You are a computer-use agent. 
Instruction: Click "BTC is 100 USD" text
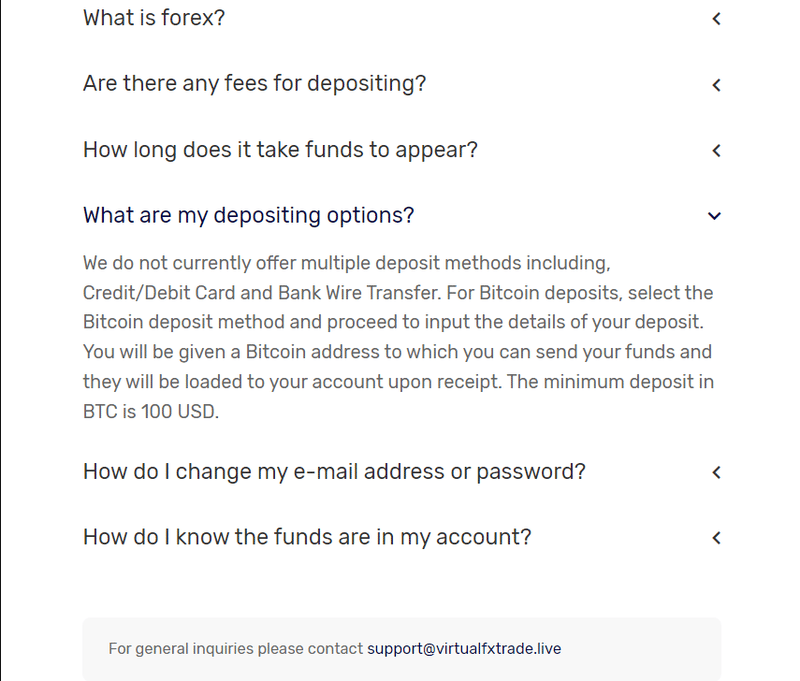(149, 412)
